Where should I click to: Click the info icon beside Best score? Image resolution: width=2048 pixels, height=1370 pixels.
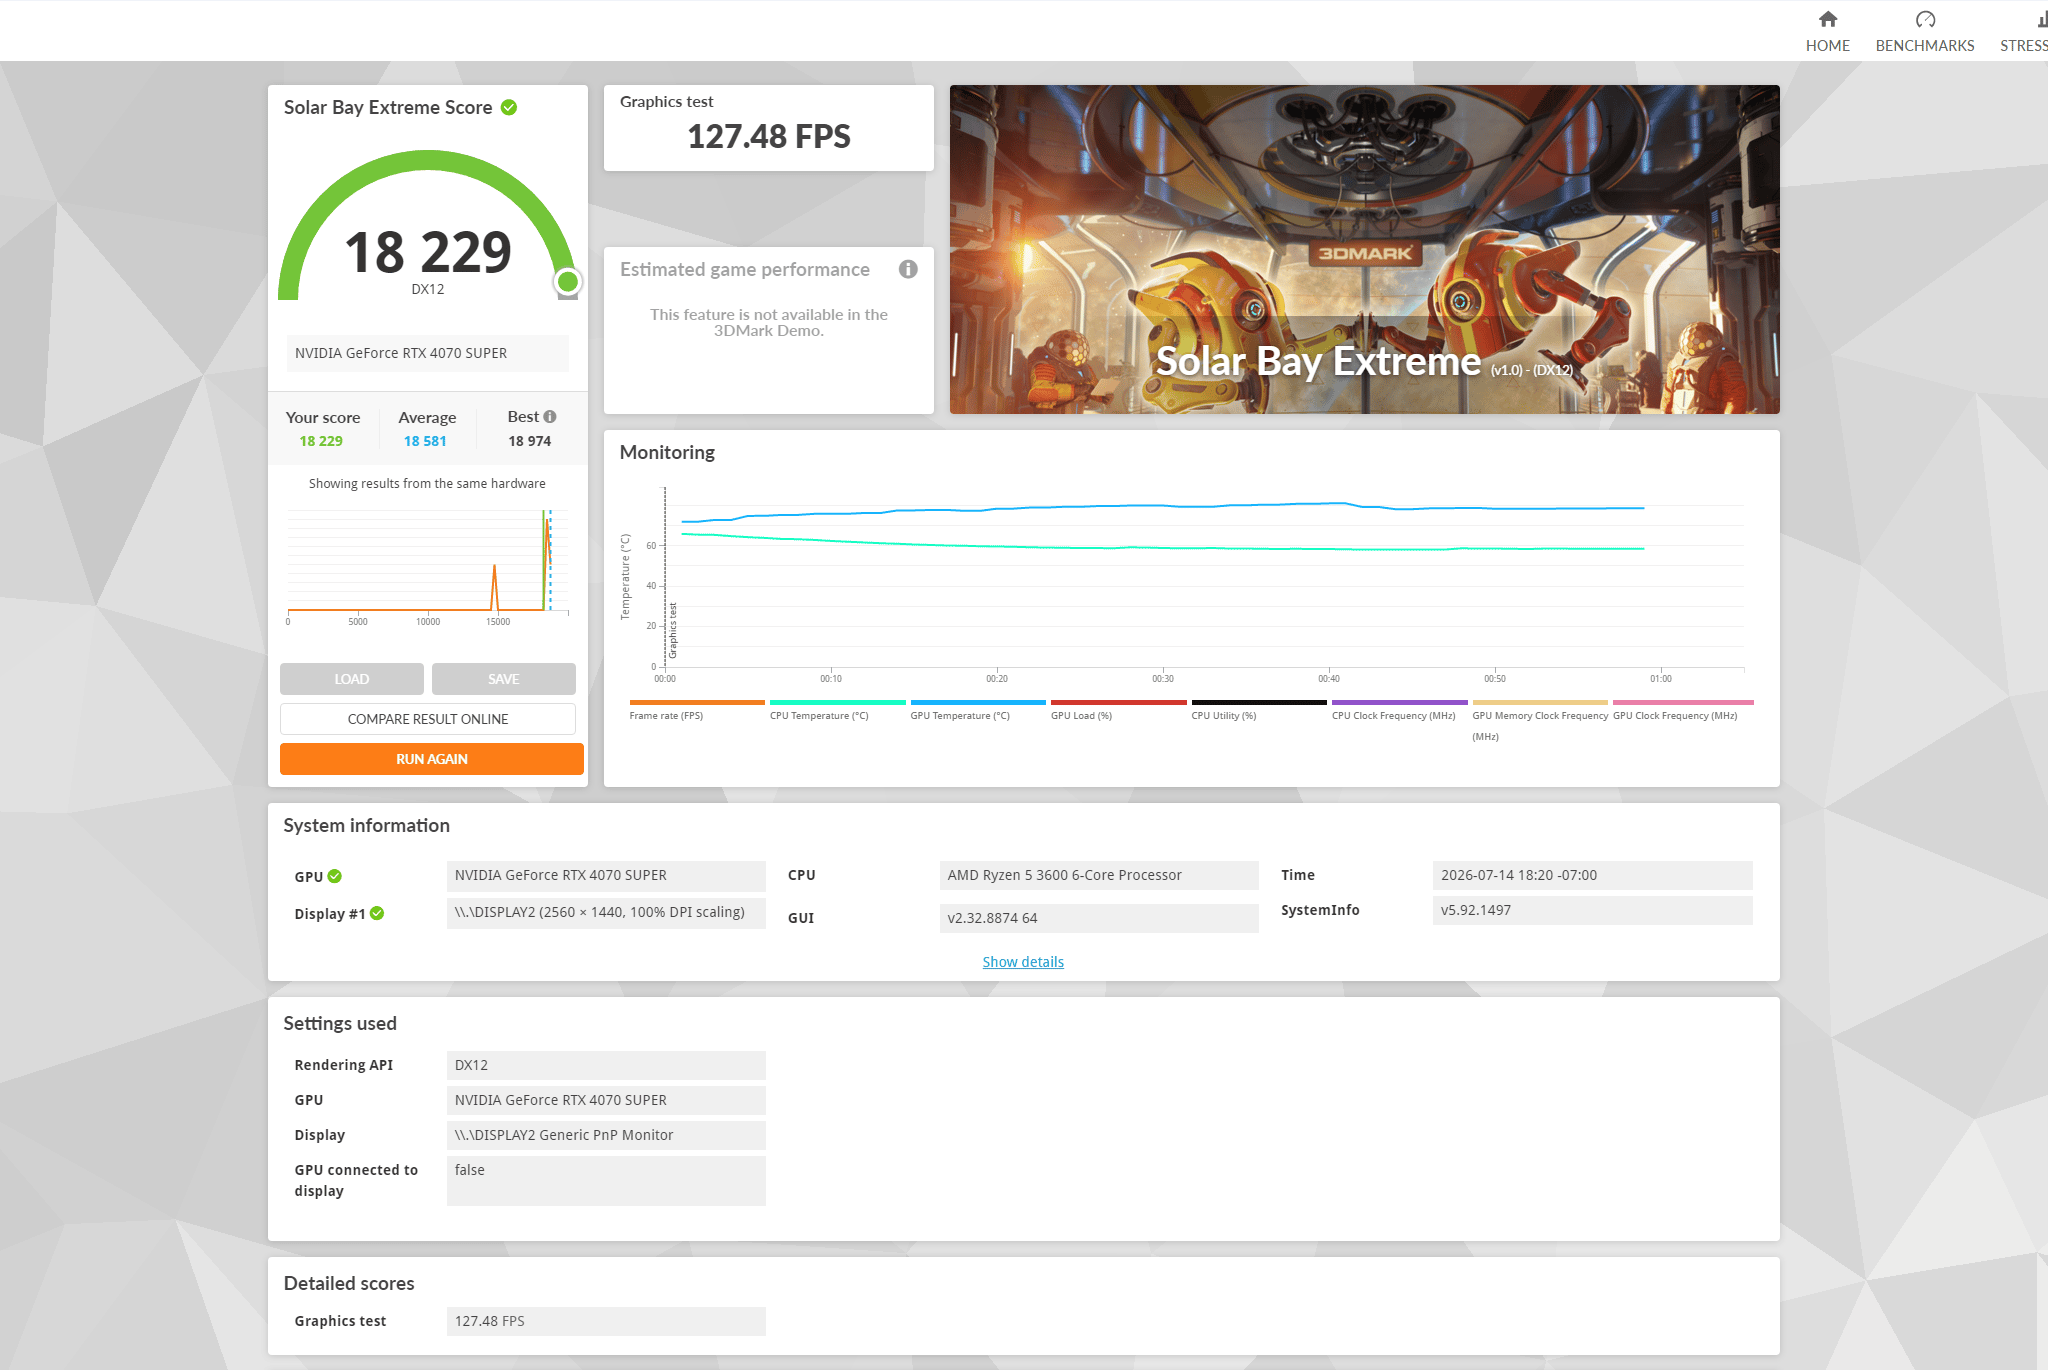tap(550, 416)
